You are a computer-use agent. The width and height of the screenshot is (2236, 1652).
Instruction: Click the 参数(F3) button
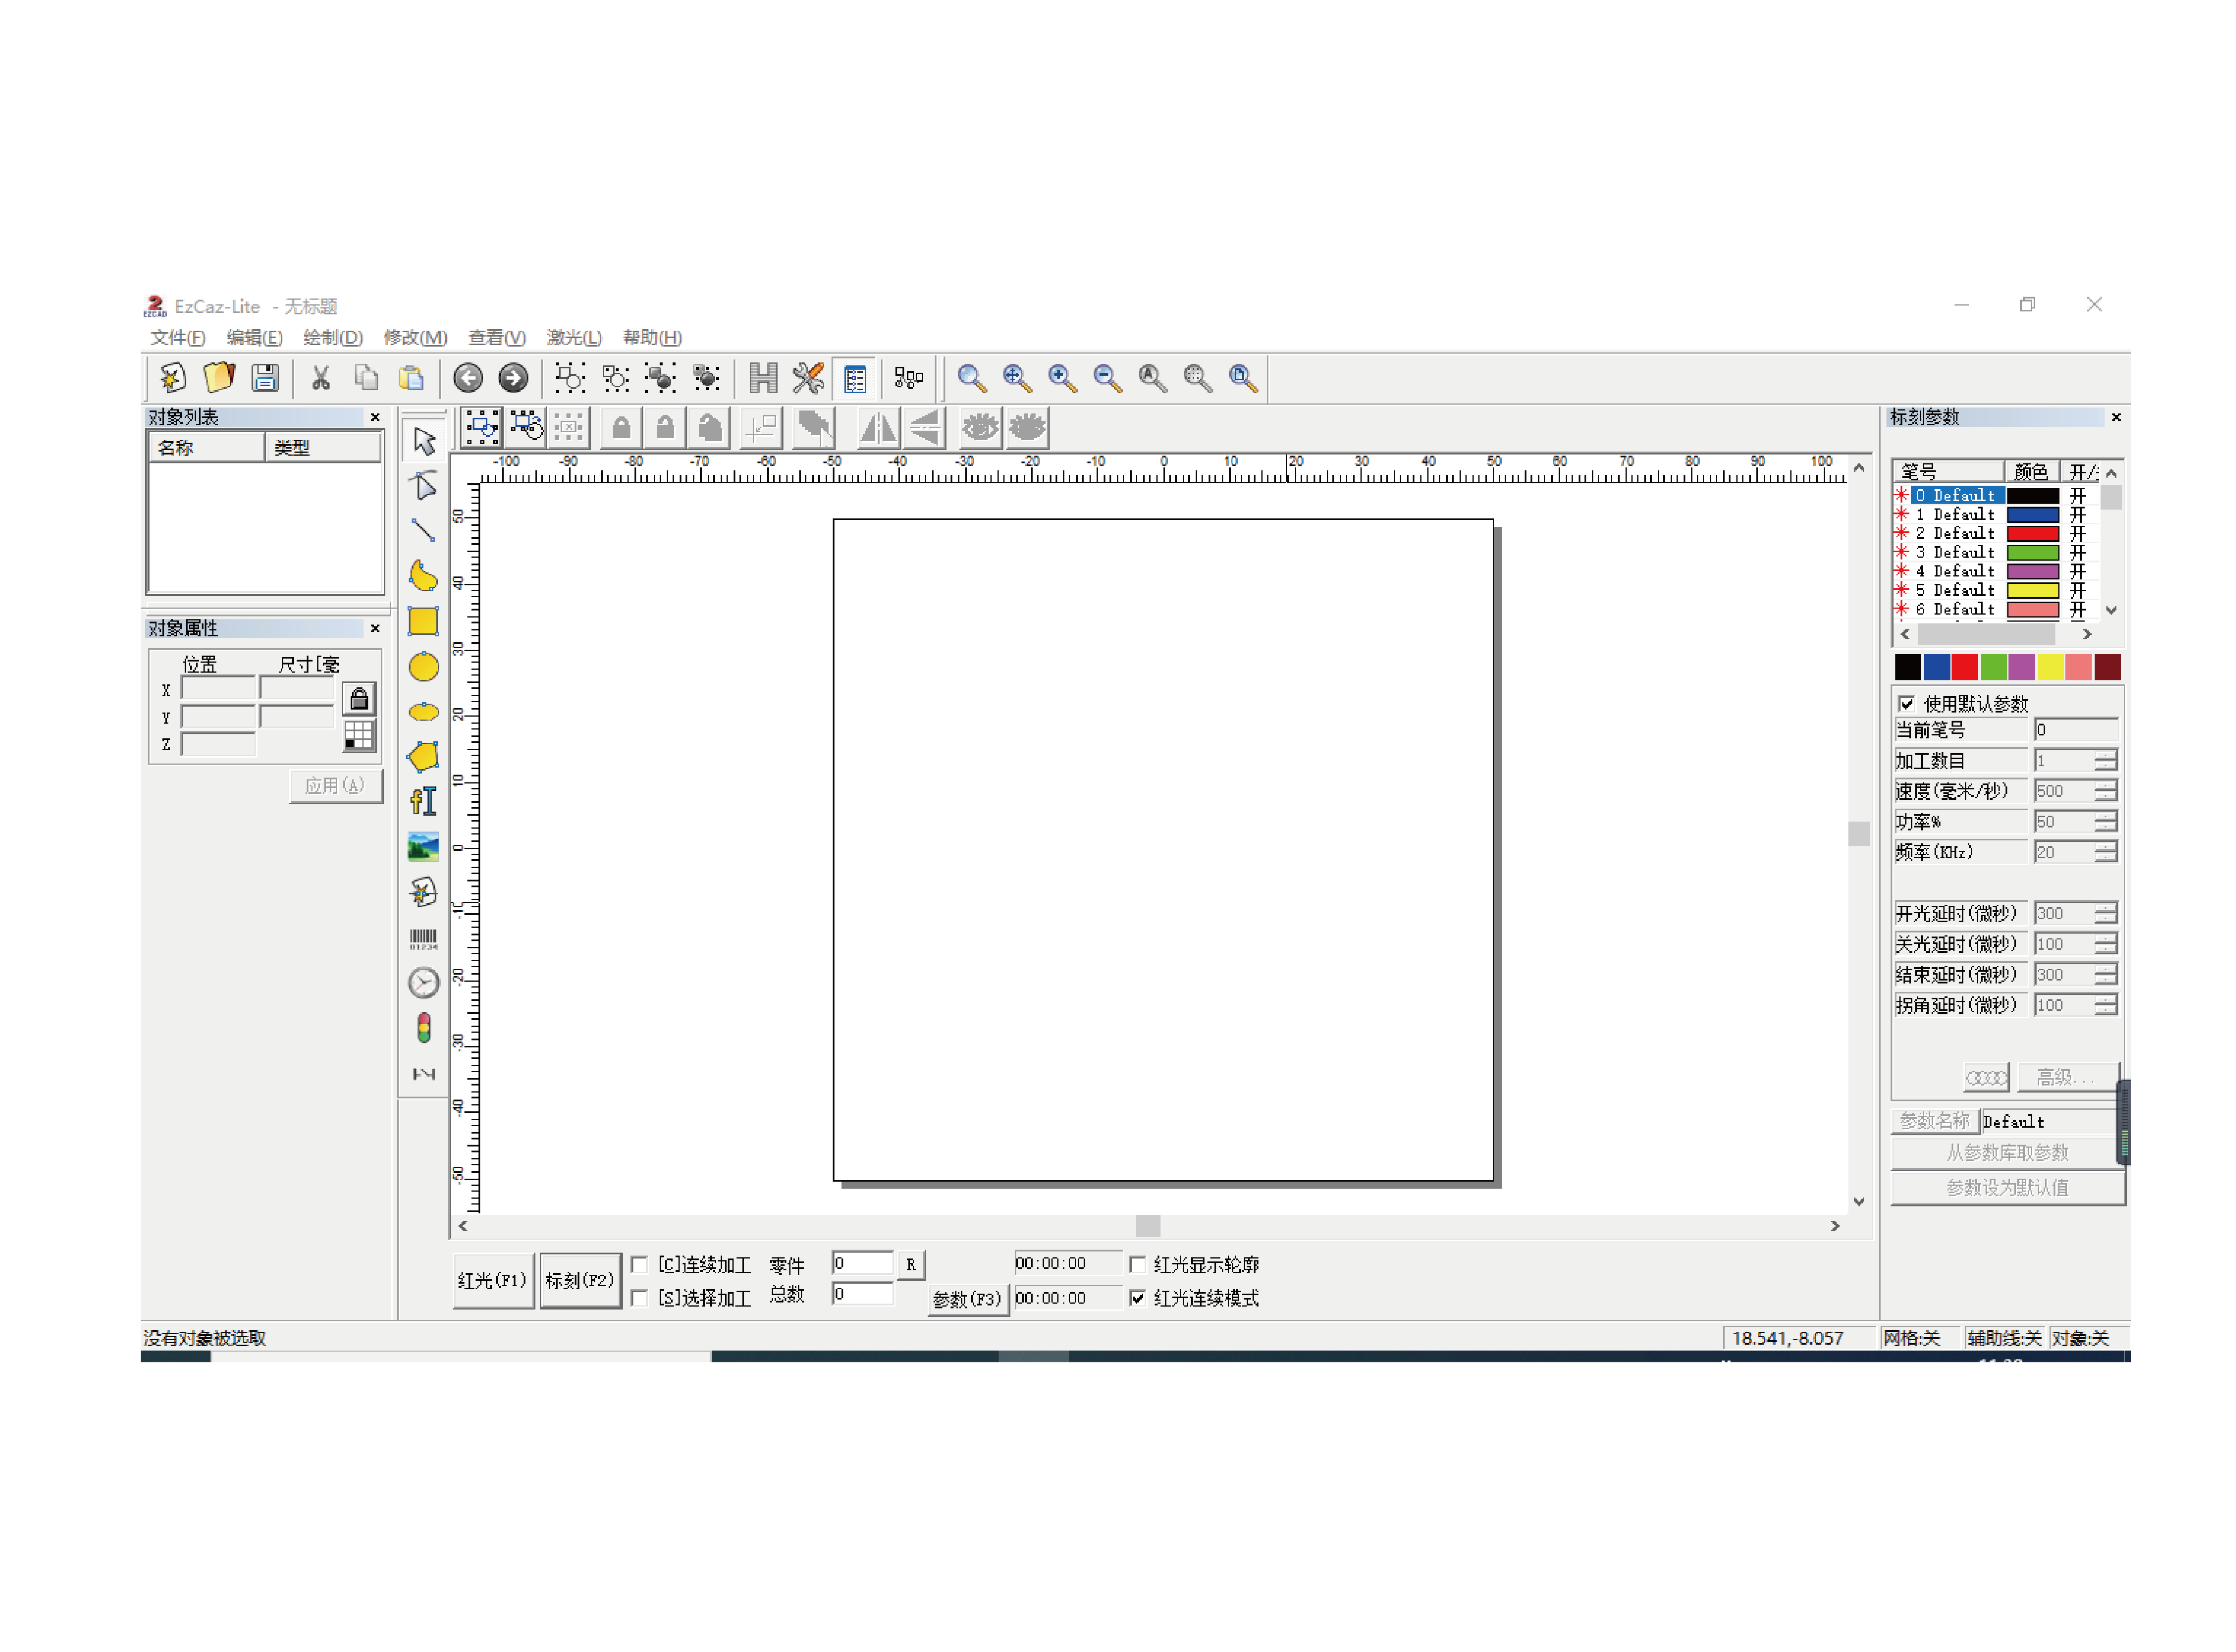point(967,1300)
